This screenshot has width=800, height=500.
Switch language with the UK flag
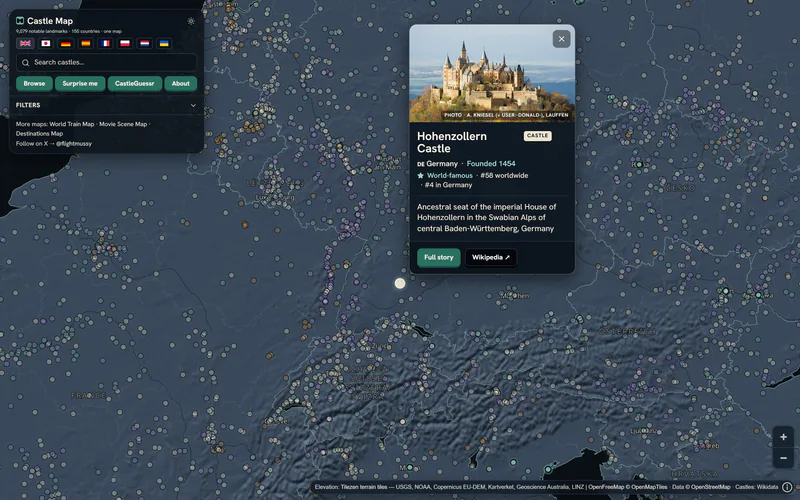click(x=25, y=43)
